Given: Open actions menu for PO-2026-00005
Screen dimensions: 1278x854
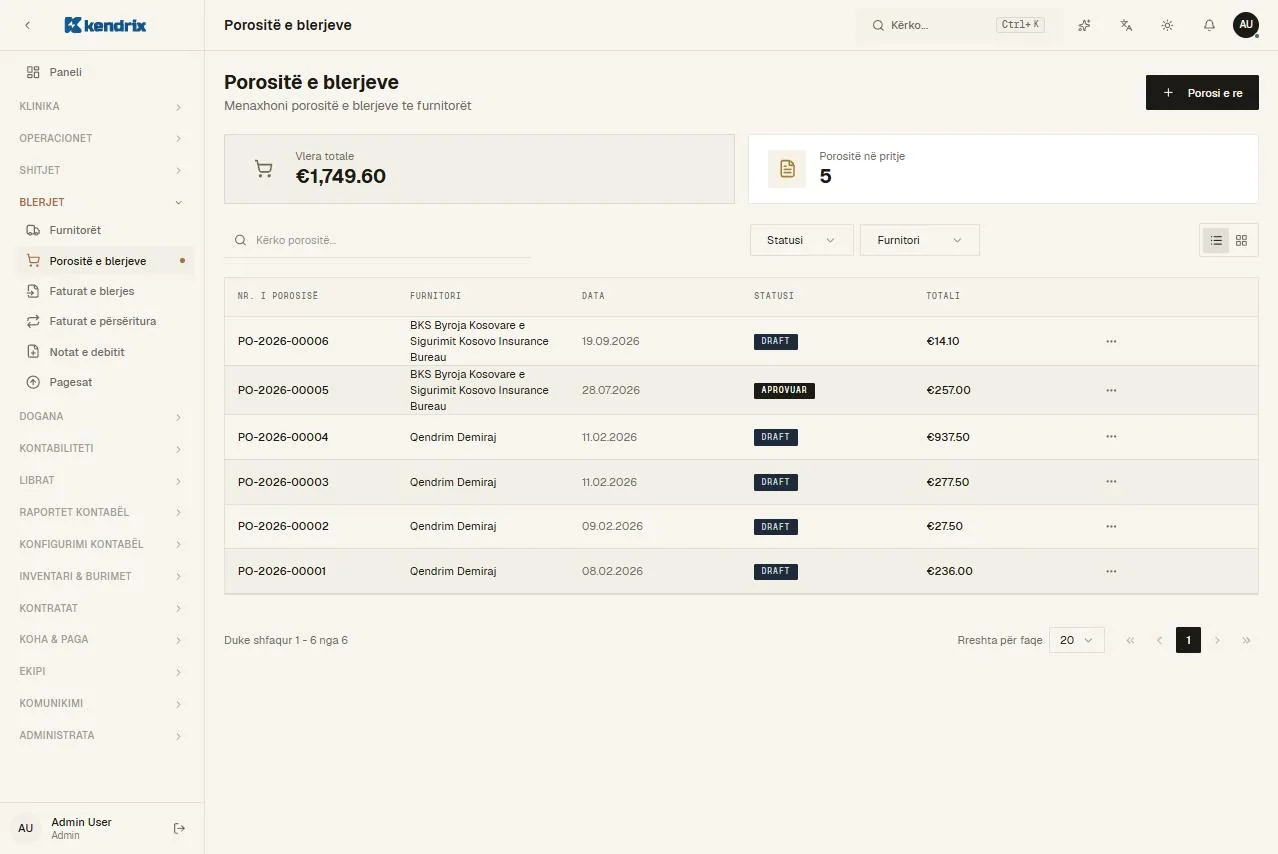Looking at the screenshot, I should coord(1111,390).
